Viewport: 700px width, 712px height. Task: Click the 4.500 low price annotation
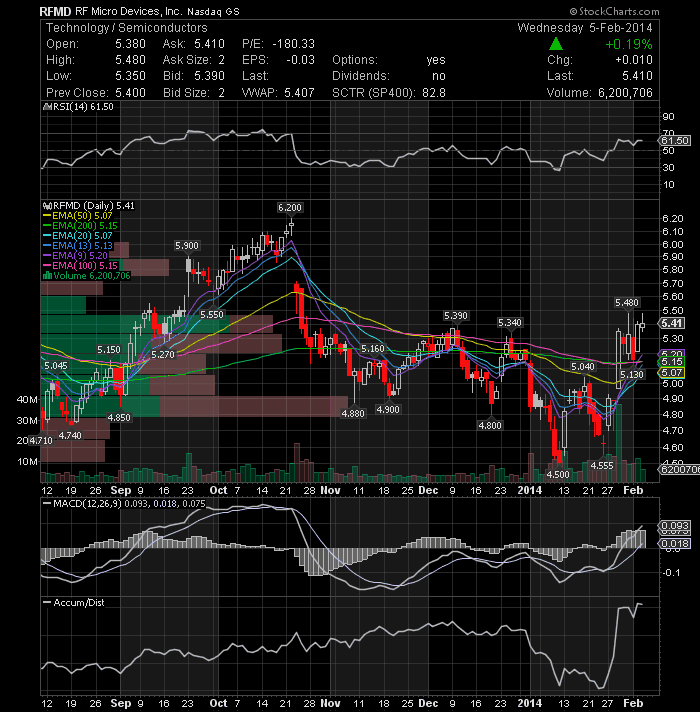click(x=558, y=475)
